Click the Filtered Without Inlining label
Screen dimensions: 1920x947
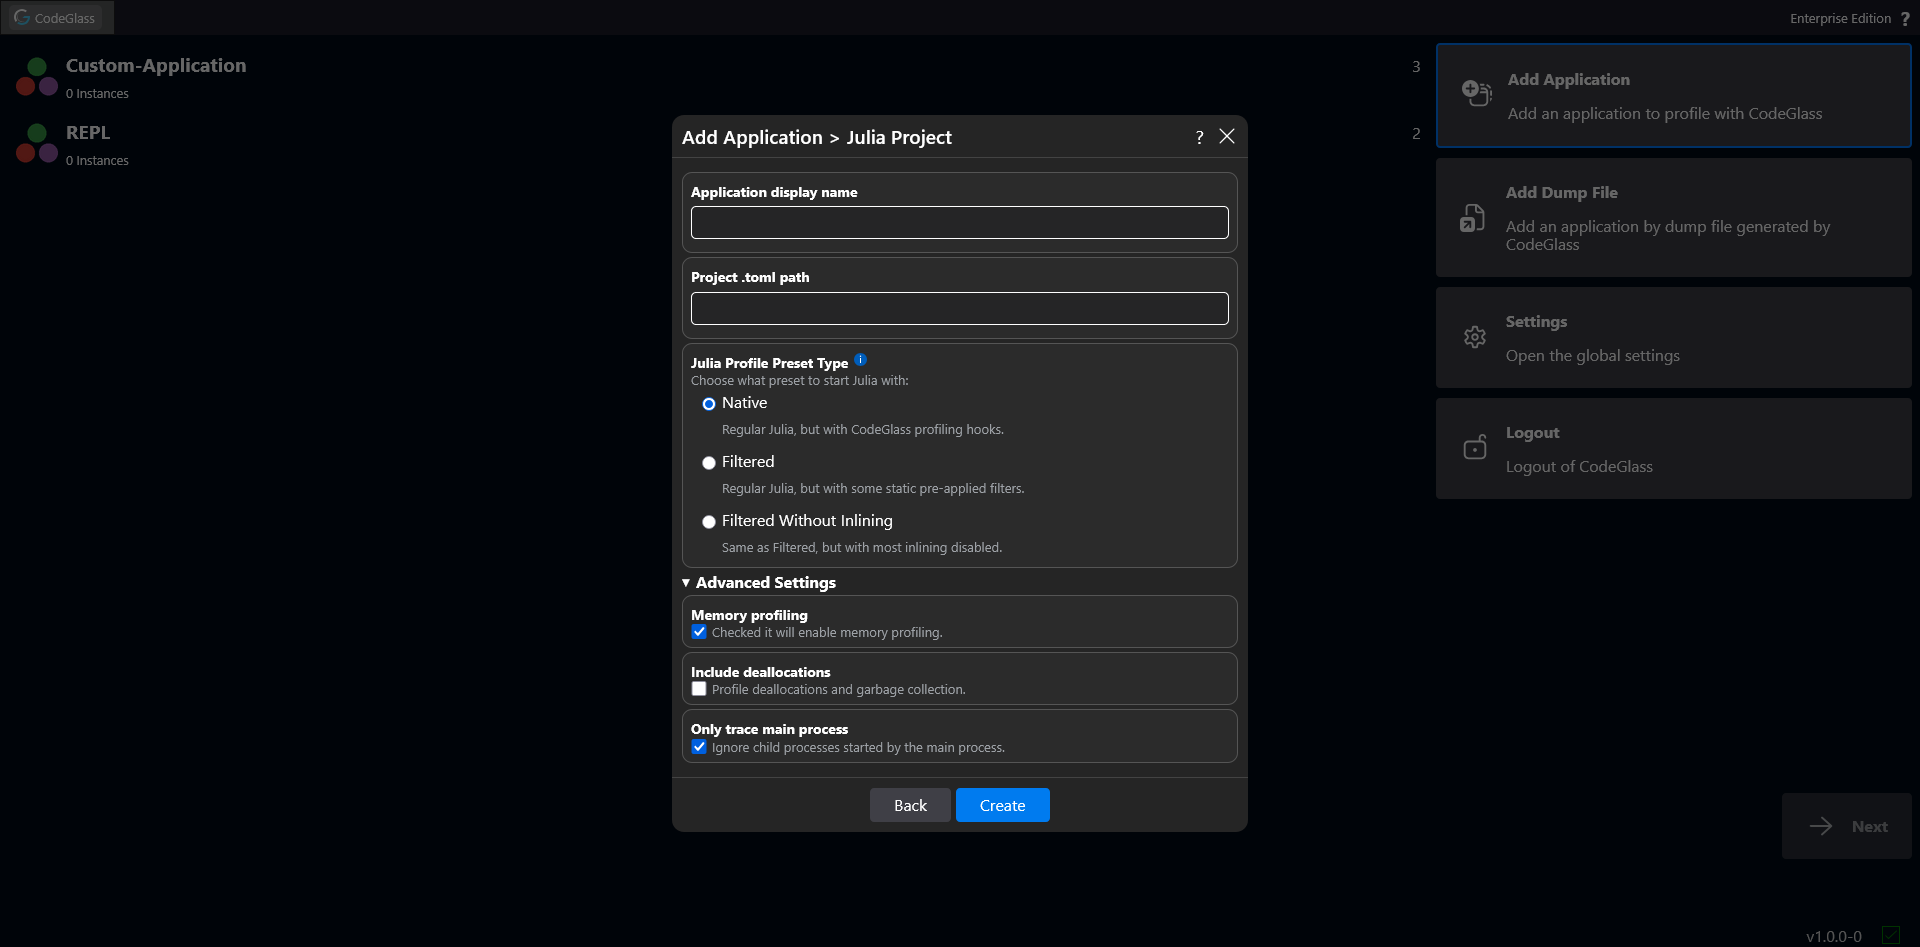[807, 521]
